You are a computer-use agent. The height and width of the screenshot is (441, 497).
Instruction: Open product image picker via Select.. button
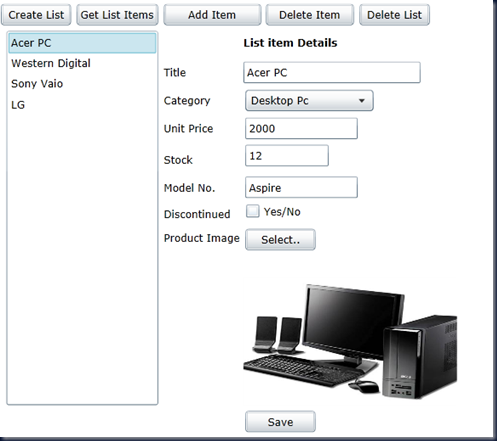tap(280, 239)
